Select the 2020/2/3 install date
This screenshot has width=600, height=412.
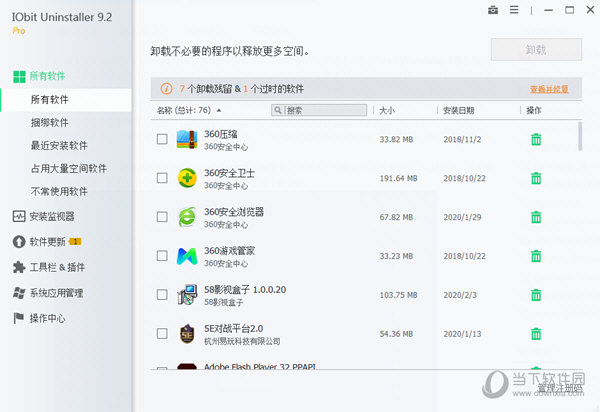(x=460, y=295)
